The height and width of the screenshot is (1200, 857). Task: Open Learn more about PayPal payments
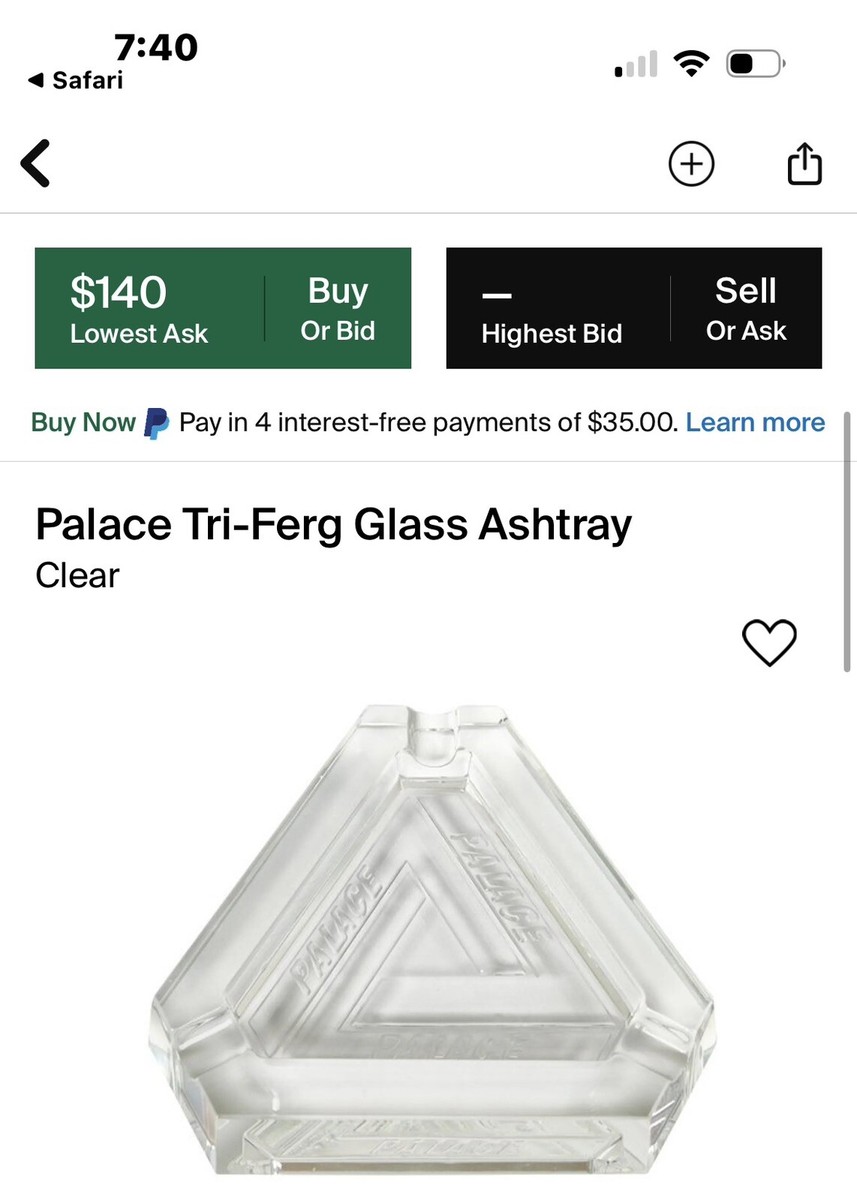755,423
